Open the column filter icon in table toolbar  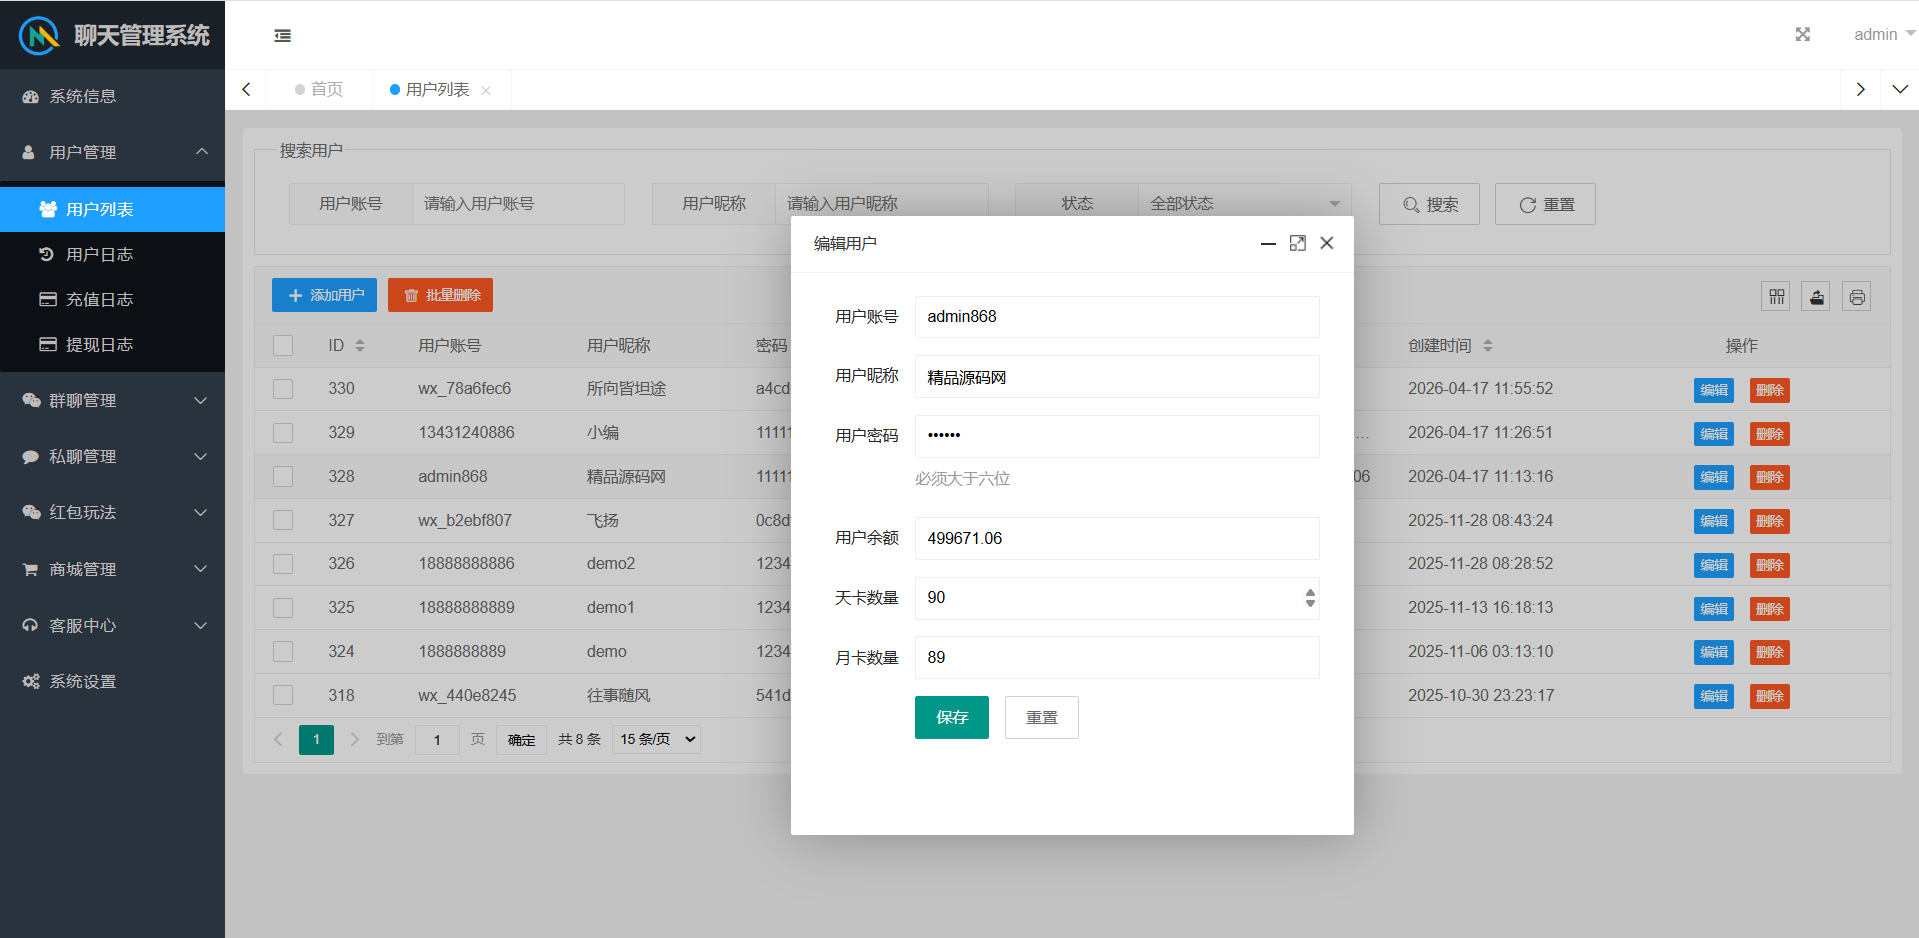coord(1776,297)
